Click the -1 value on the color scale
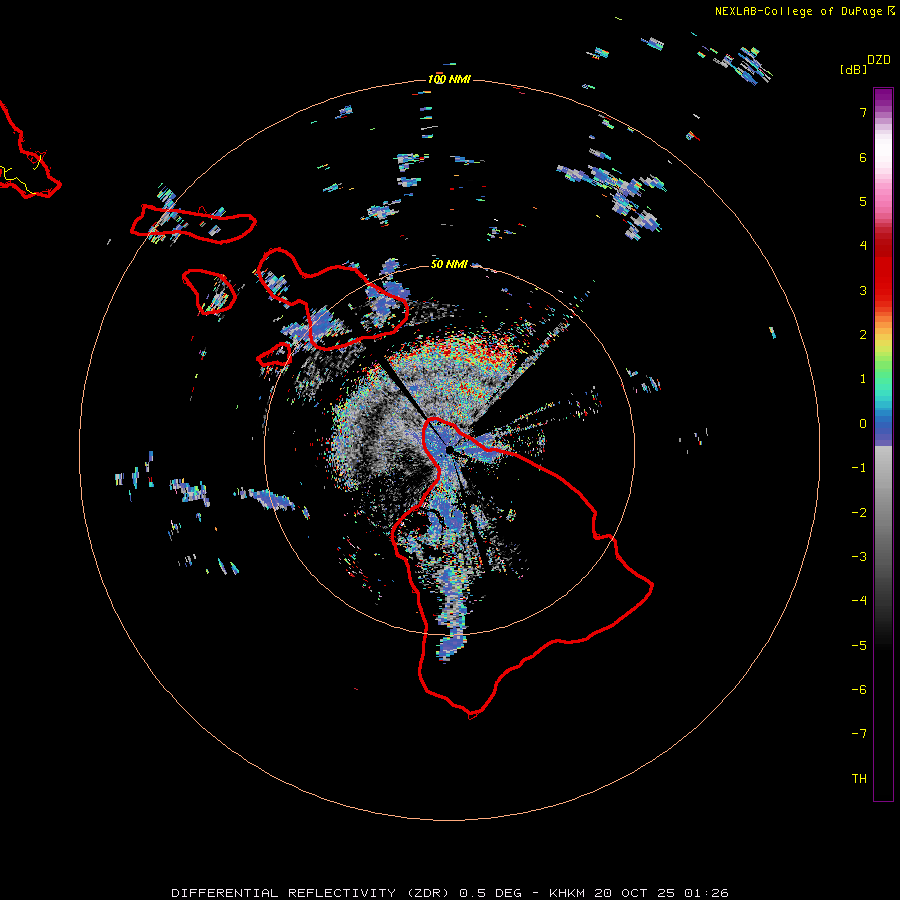The height and width of the screenshot is (900, 900). tap(859, 468)
